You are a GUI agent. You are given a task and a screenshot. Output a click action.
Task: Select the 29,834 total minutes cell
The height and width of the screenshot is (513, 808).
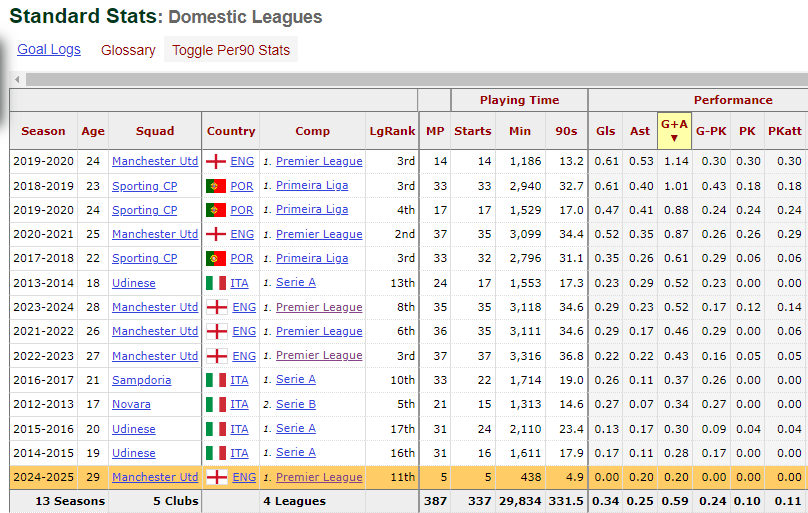click(x=520, y=501)
